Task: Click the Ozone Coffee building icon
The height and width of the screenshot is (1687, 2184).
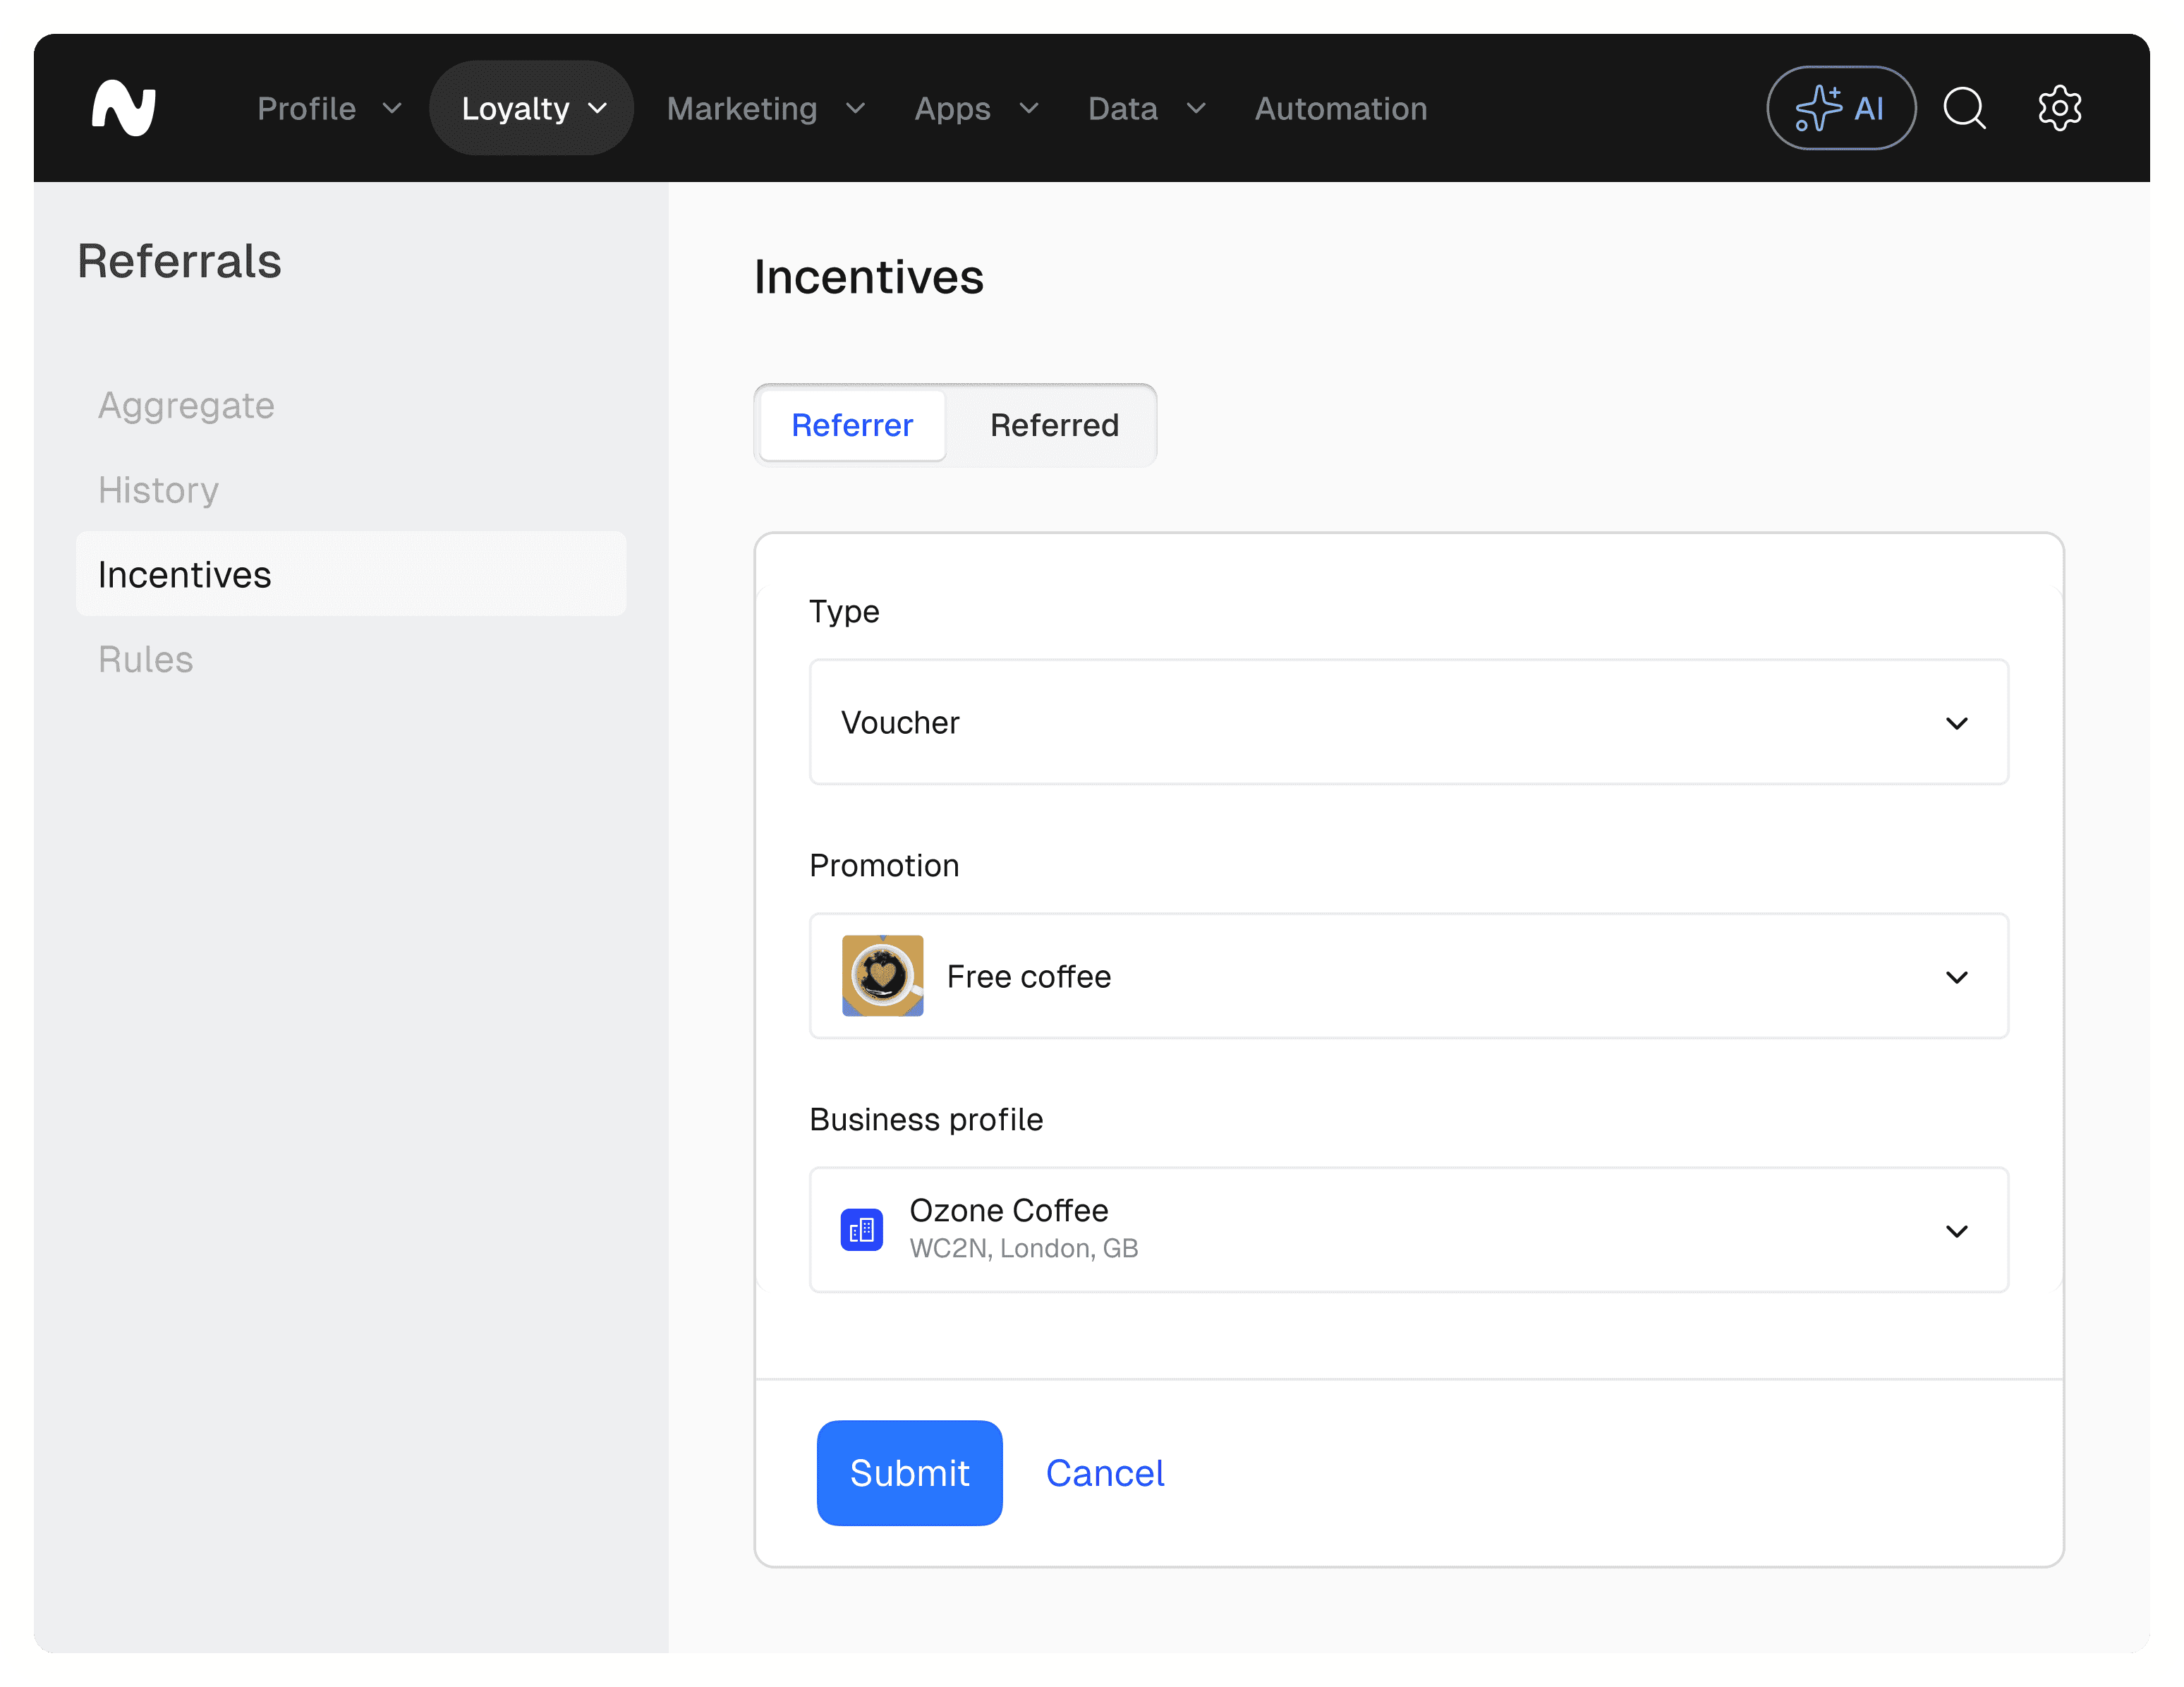Action: click(x=861, y=1230)
